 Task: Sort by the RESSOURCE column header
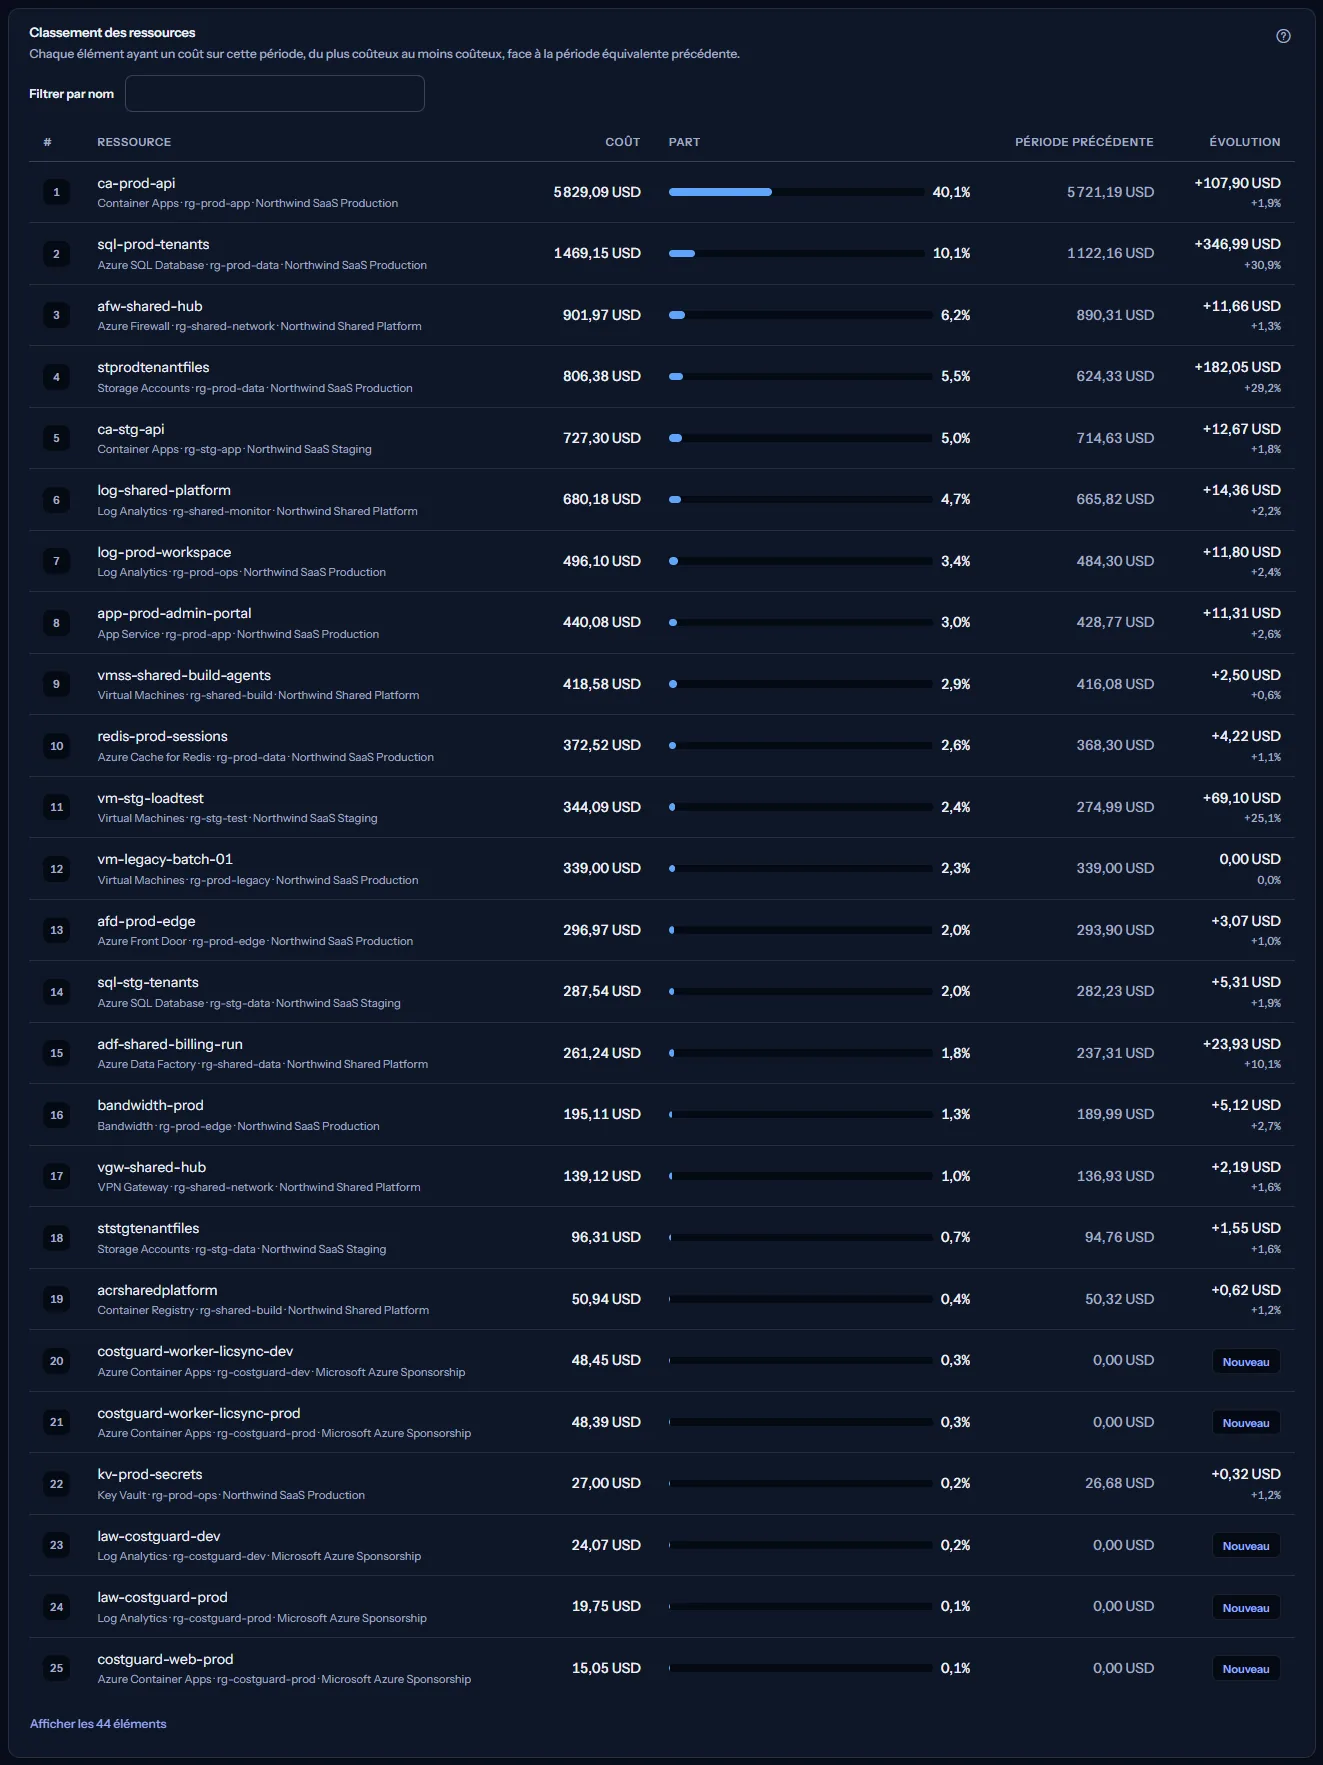(x=134, y=142)
